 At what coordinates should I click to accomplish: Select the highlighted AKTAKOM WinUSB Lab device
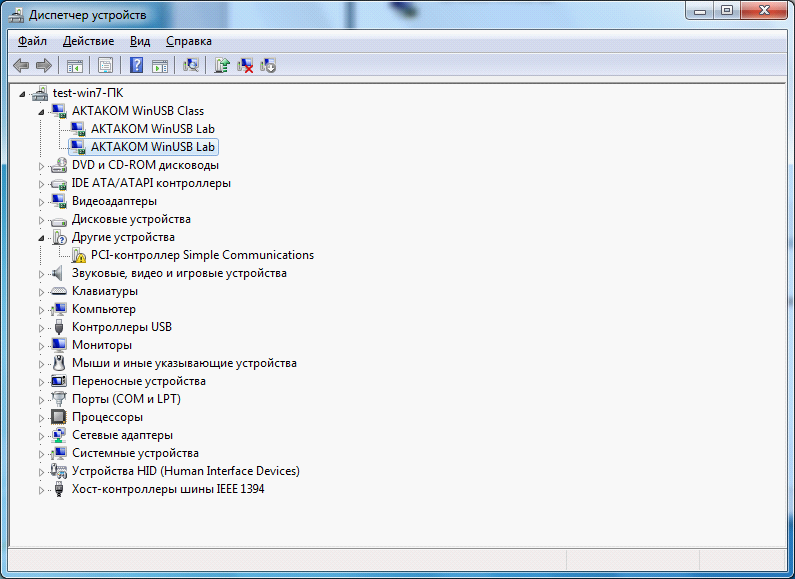[x=153, y=147]
